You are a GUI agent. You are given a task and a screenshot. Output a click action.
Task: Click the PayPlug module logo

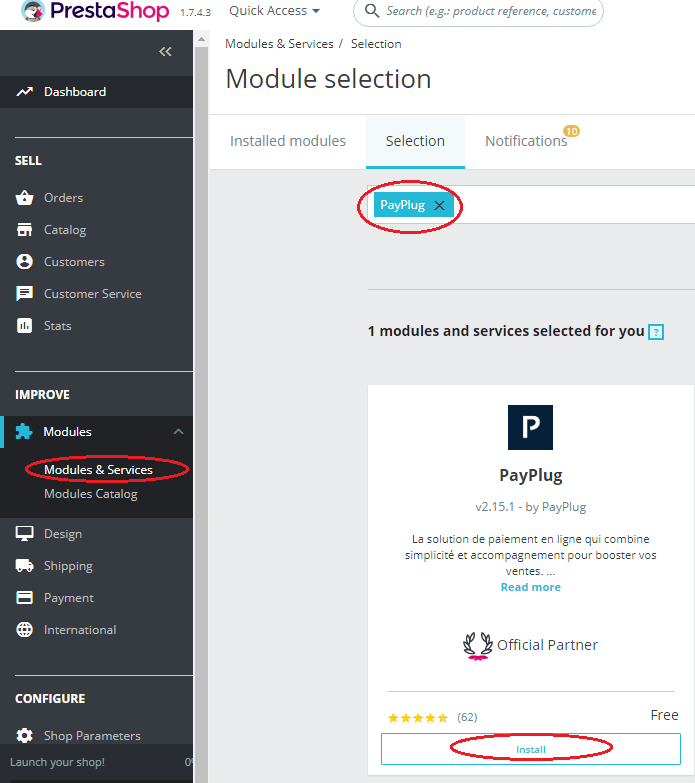click(x=530, y=427)
